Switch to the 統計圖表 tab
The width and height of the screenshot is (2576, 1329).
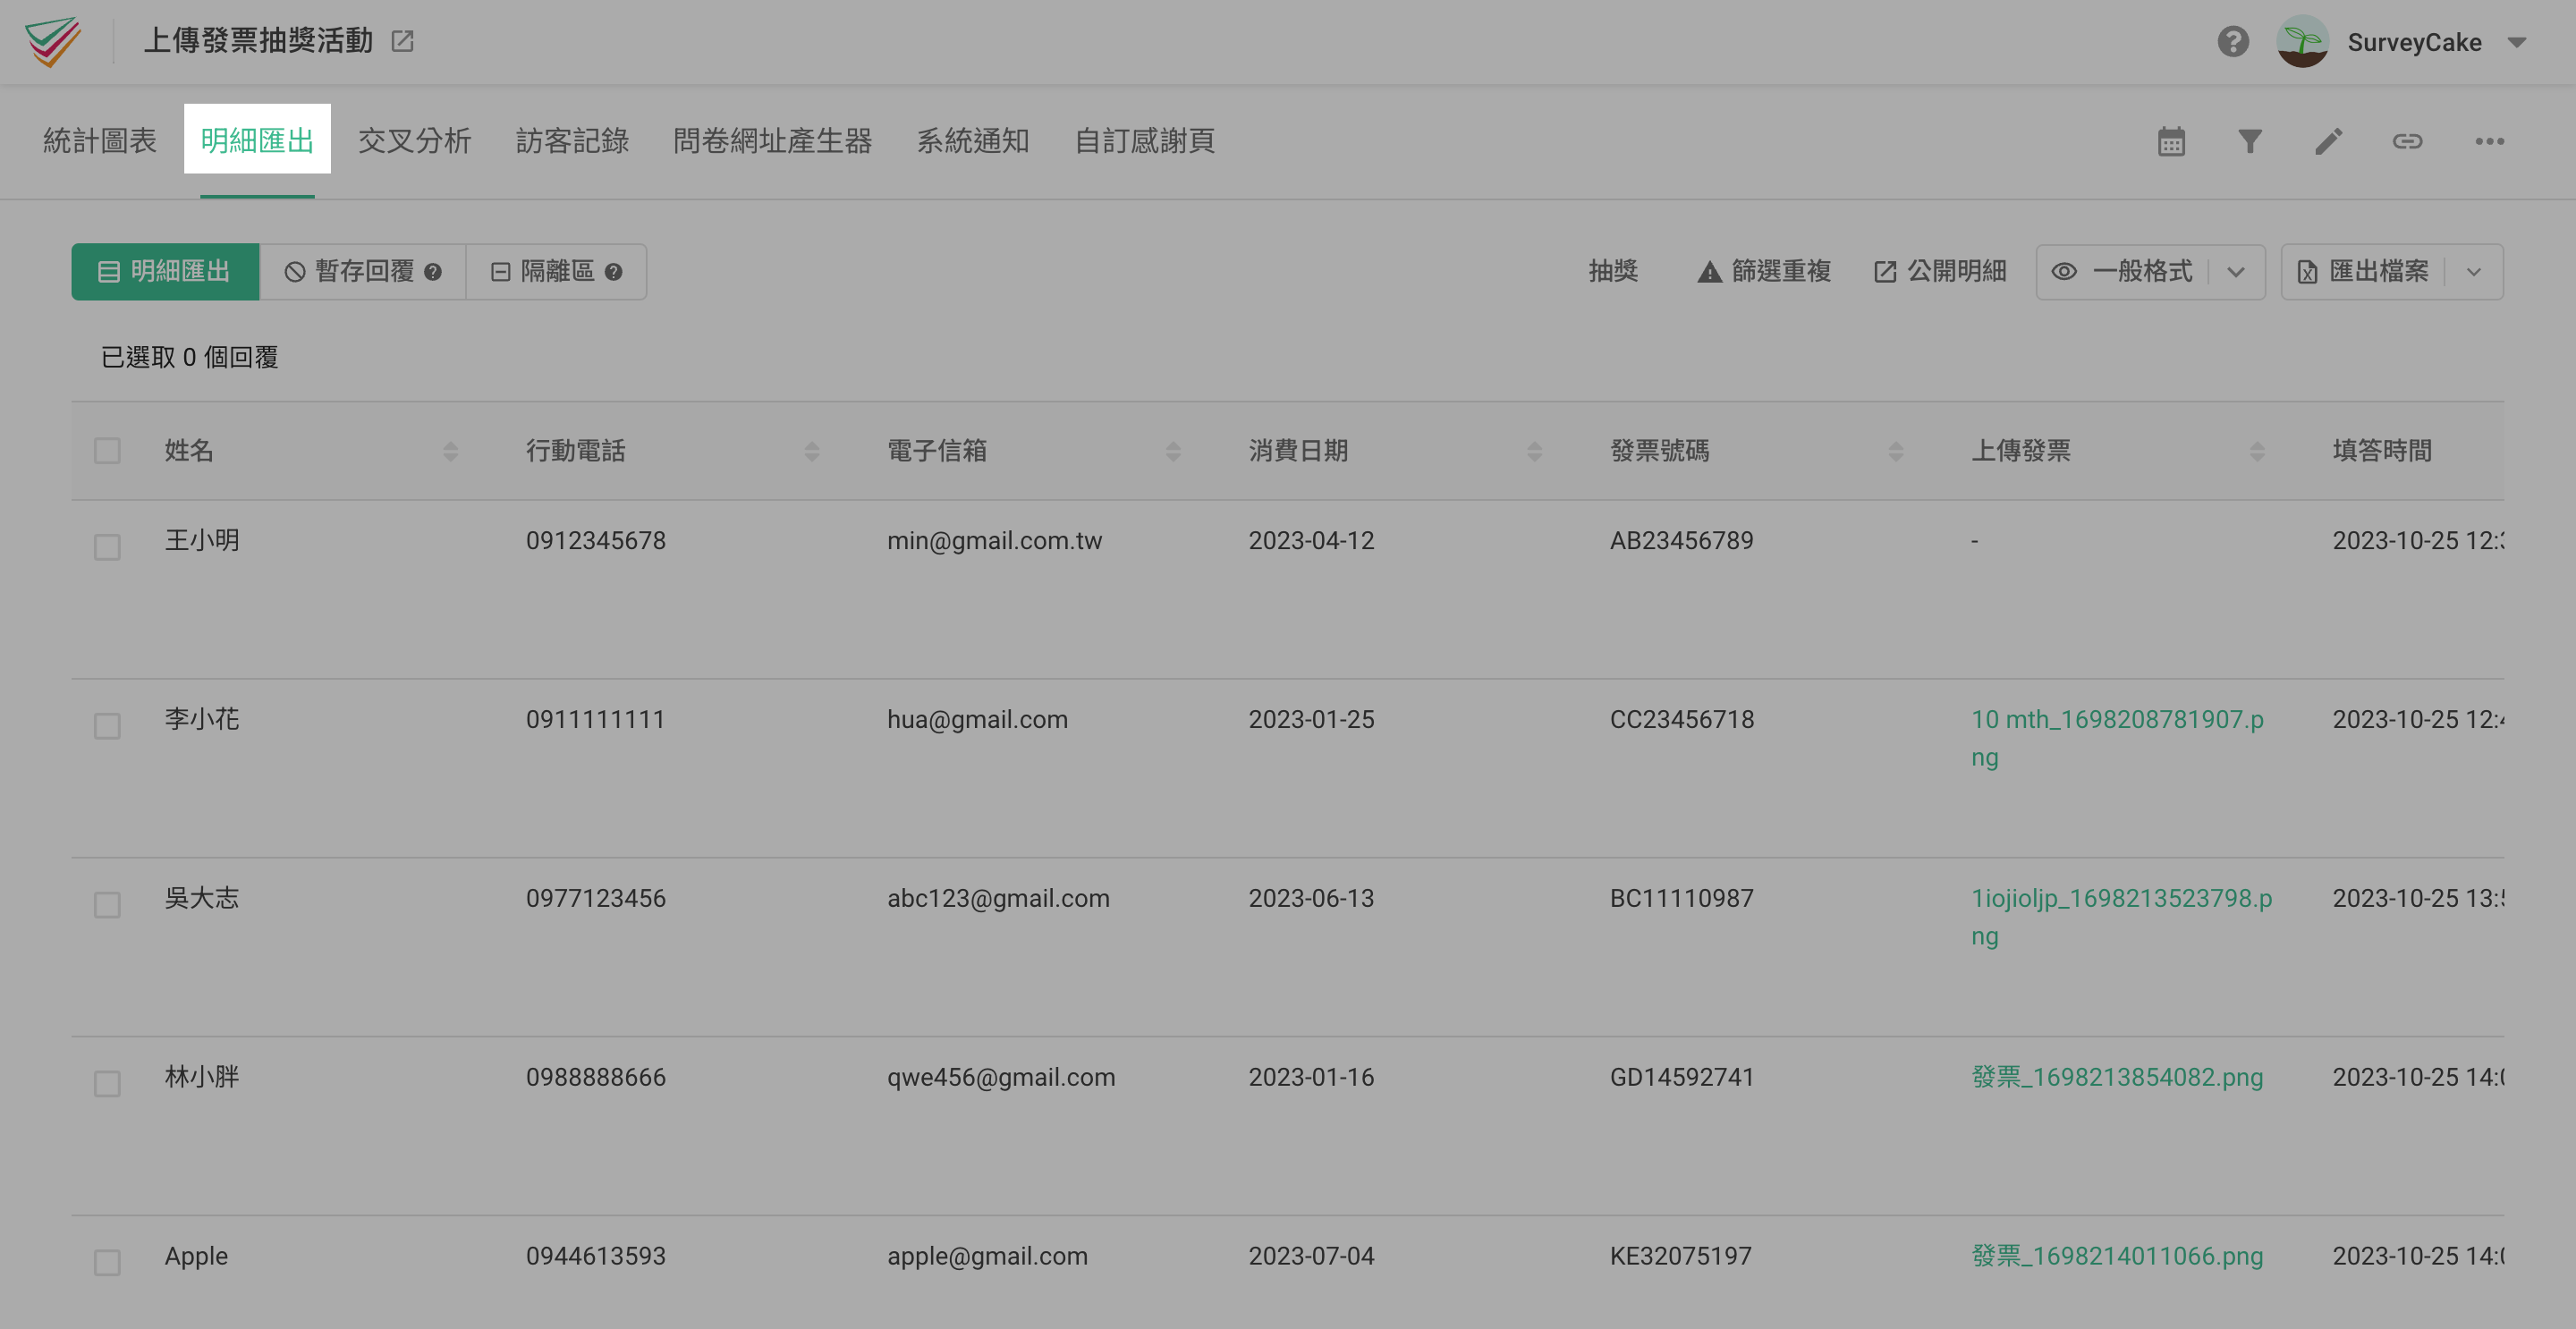pyautogui.click(x=100, y=141)
